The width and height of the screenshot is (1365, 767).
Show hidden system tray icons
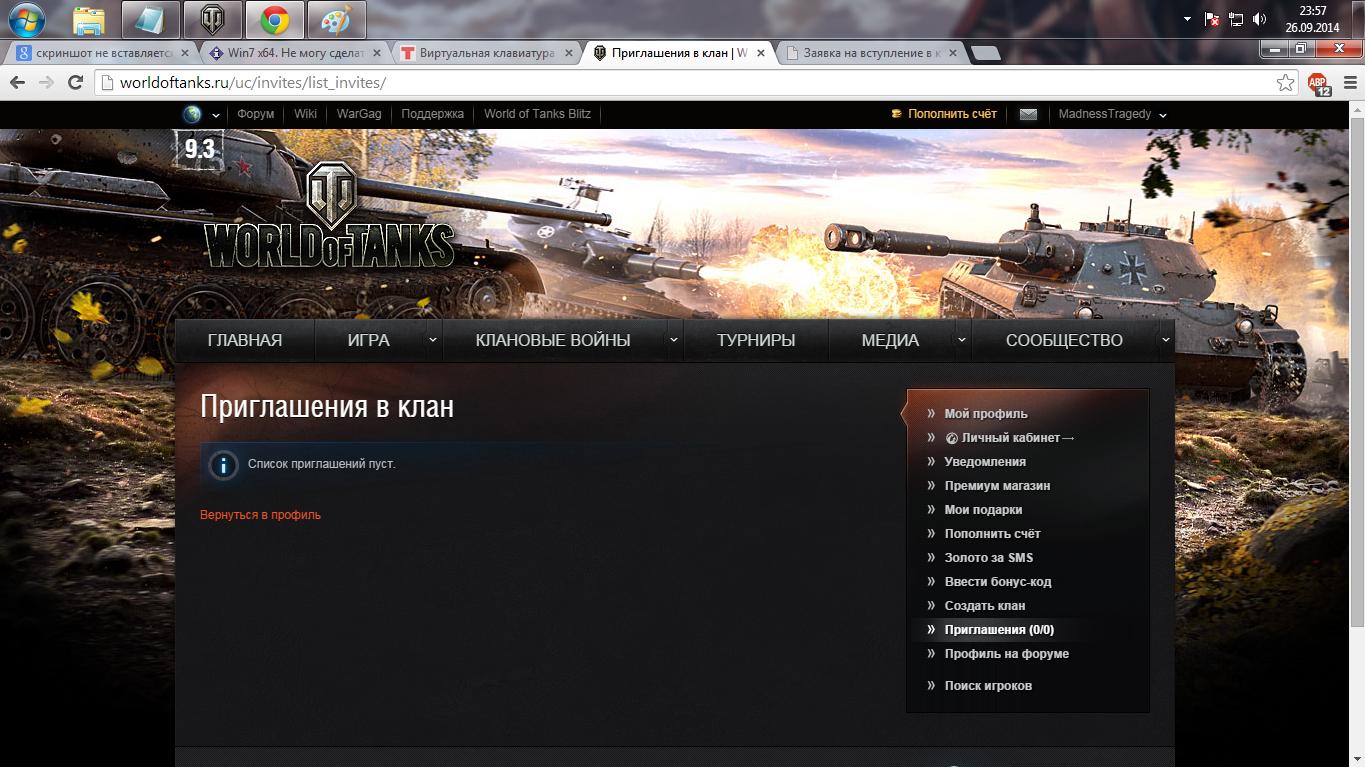(x=1187, y=19)
